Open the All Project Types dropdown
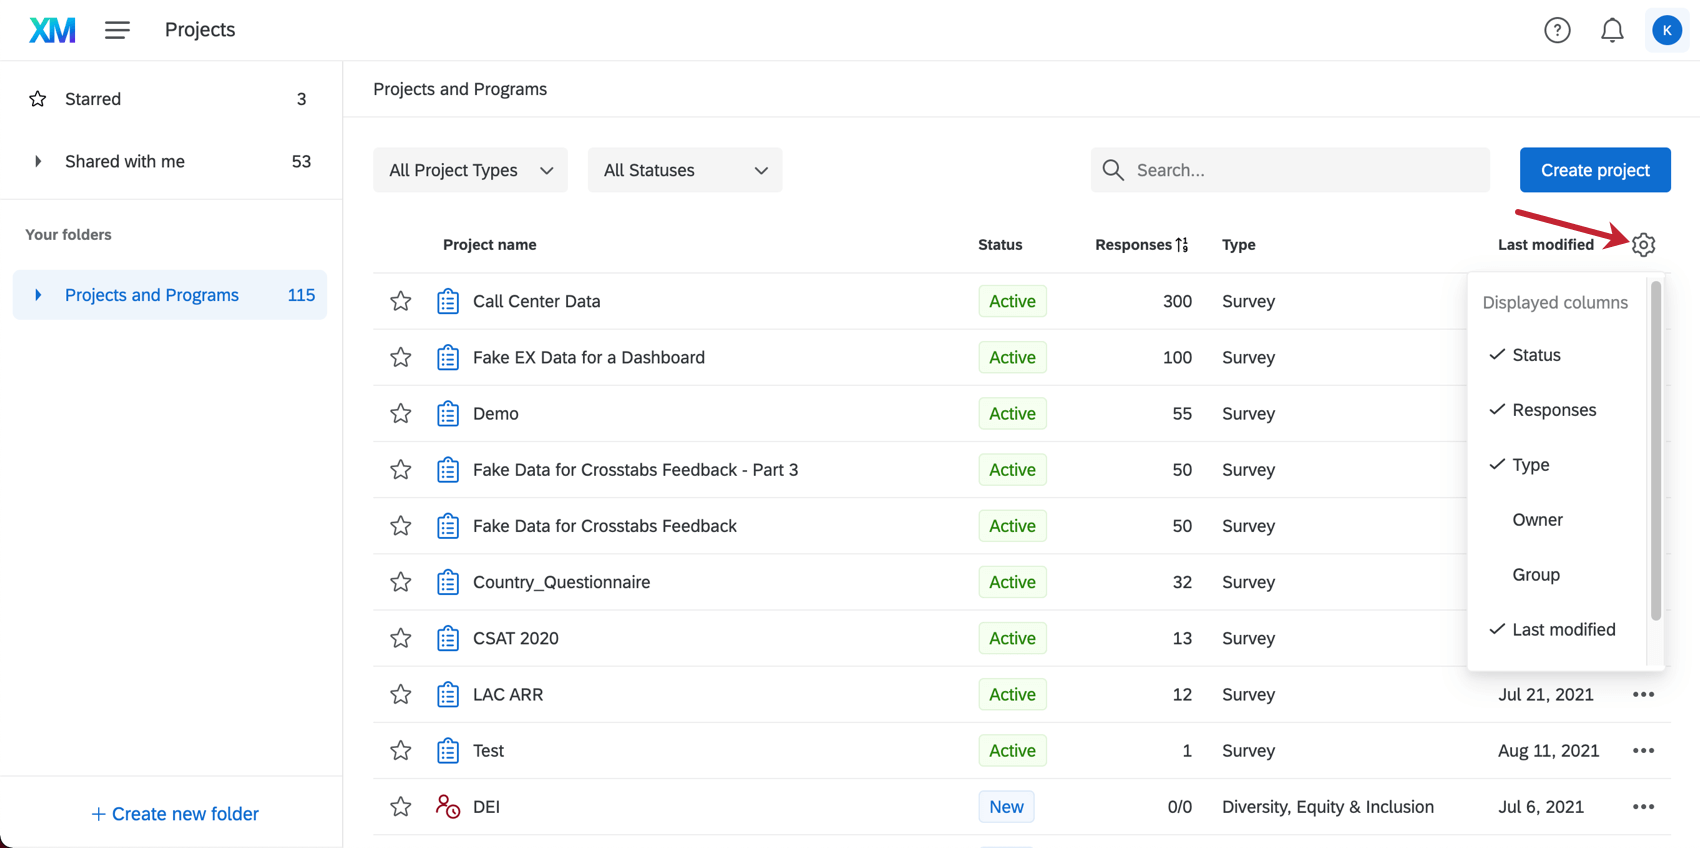The height and width of the screenshot is (848, 1700). pyautogui.click(x=470, y=170)
